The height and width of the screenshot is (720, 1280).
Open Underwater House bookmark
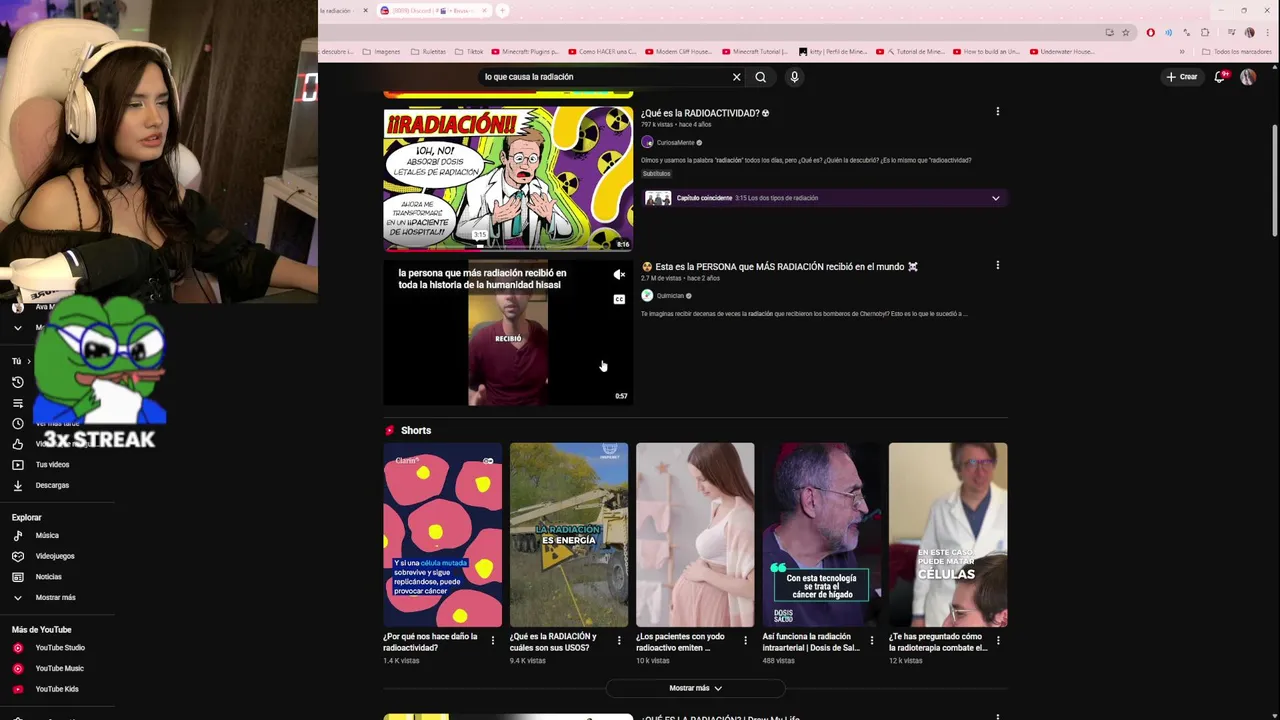1061,52
